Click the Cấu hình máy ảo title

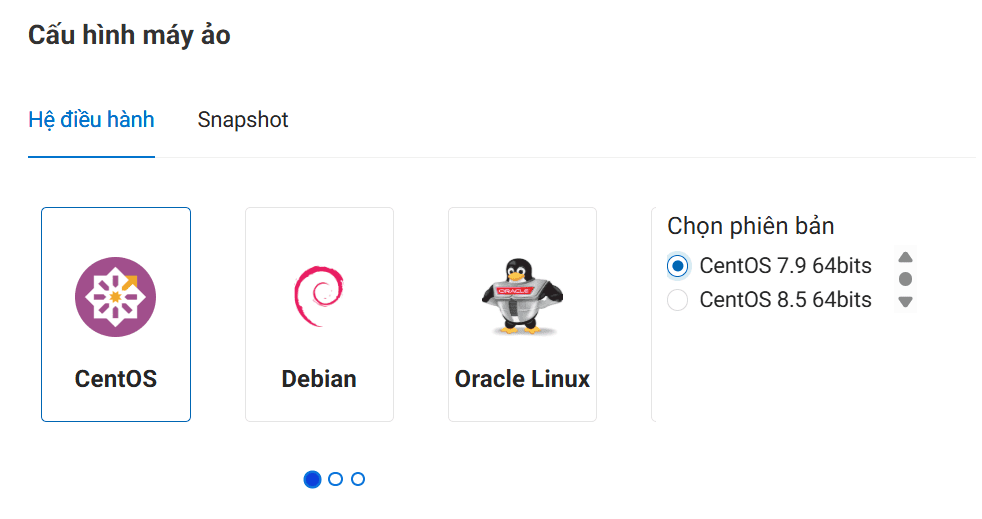[129, 36]
